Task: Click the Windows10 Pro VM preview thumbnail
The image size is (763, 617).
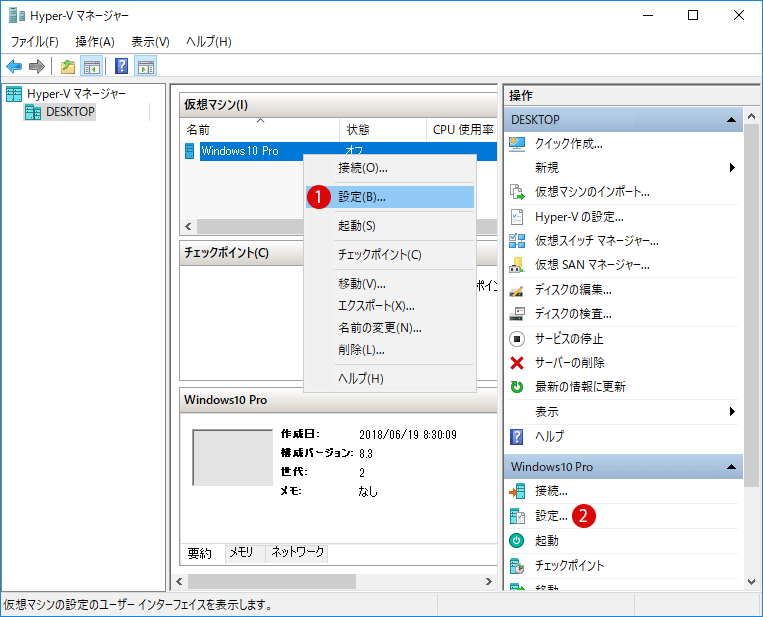Action: tap(233, 457)
